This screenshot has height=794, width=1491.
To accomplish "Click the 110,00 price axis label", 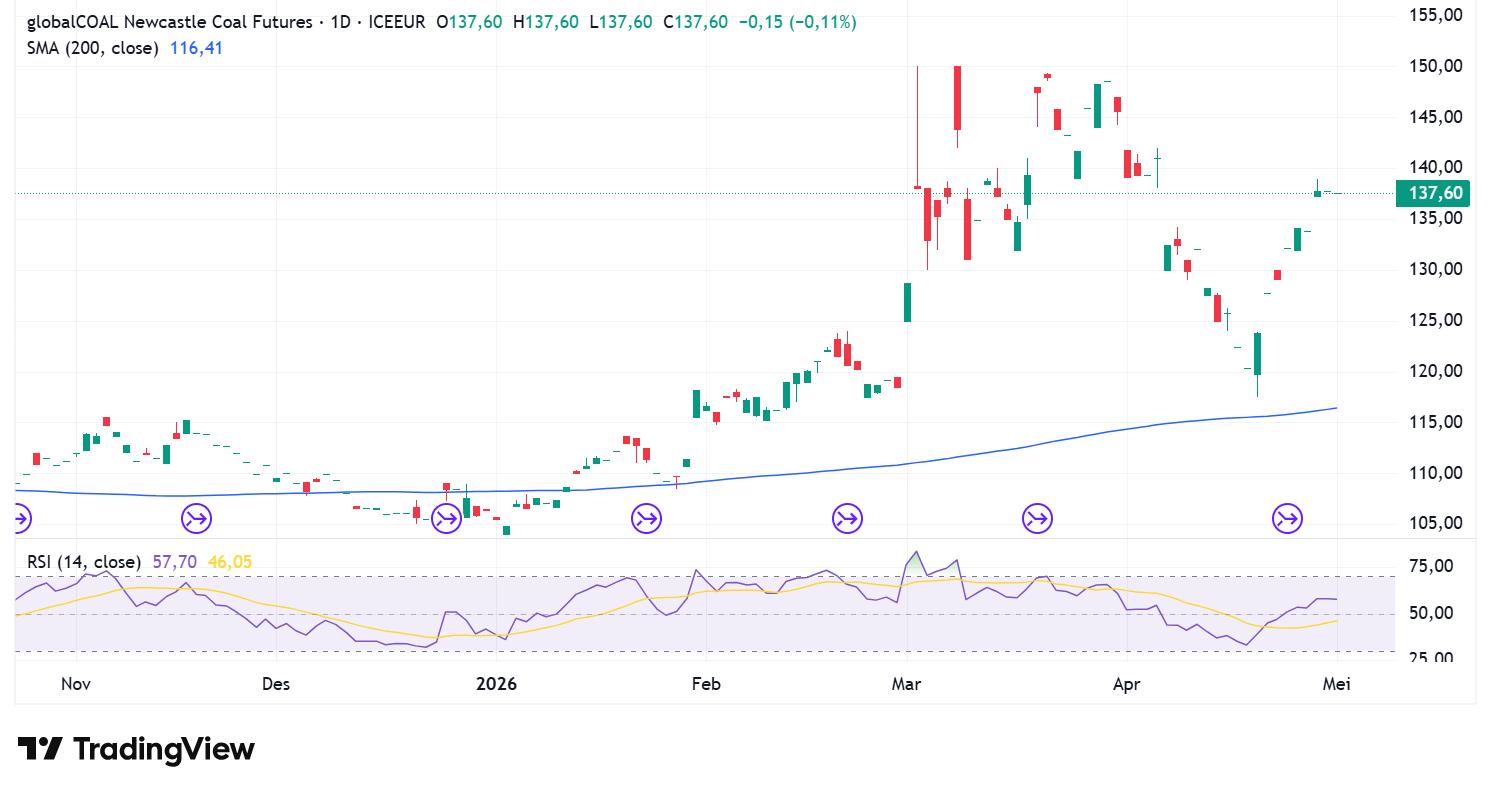I will pos(1436,473).
